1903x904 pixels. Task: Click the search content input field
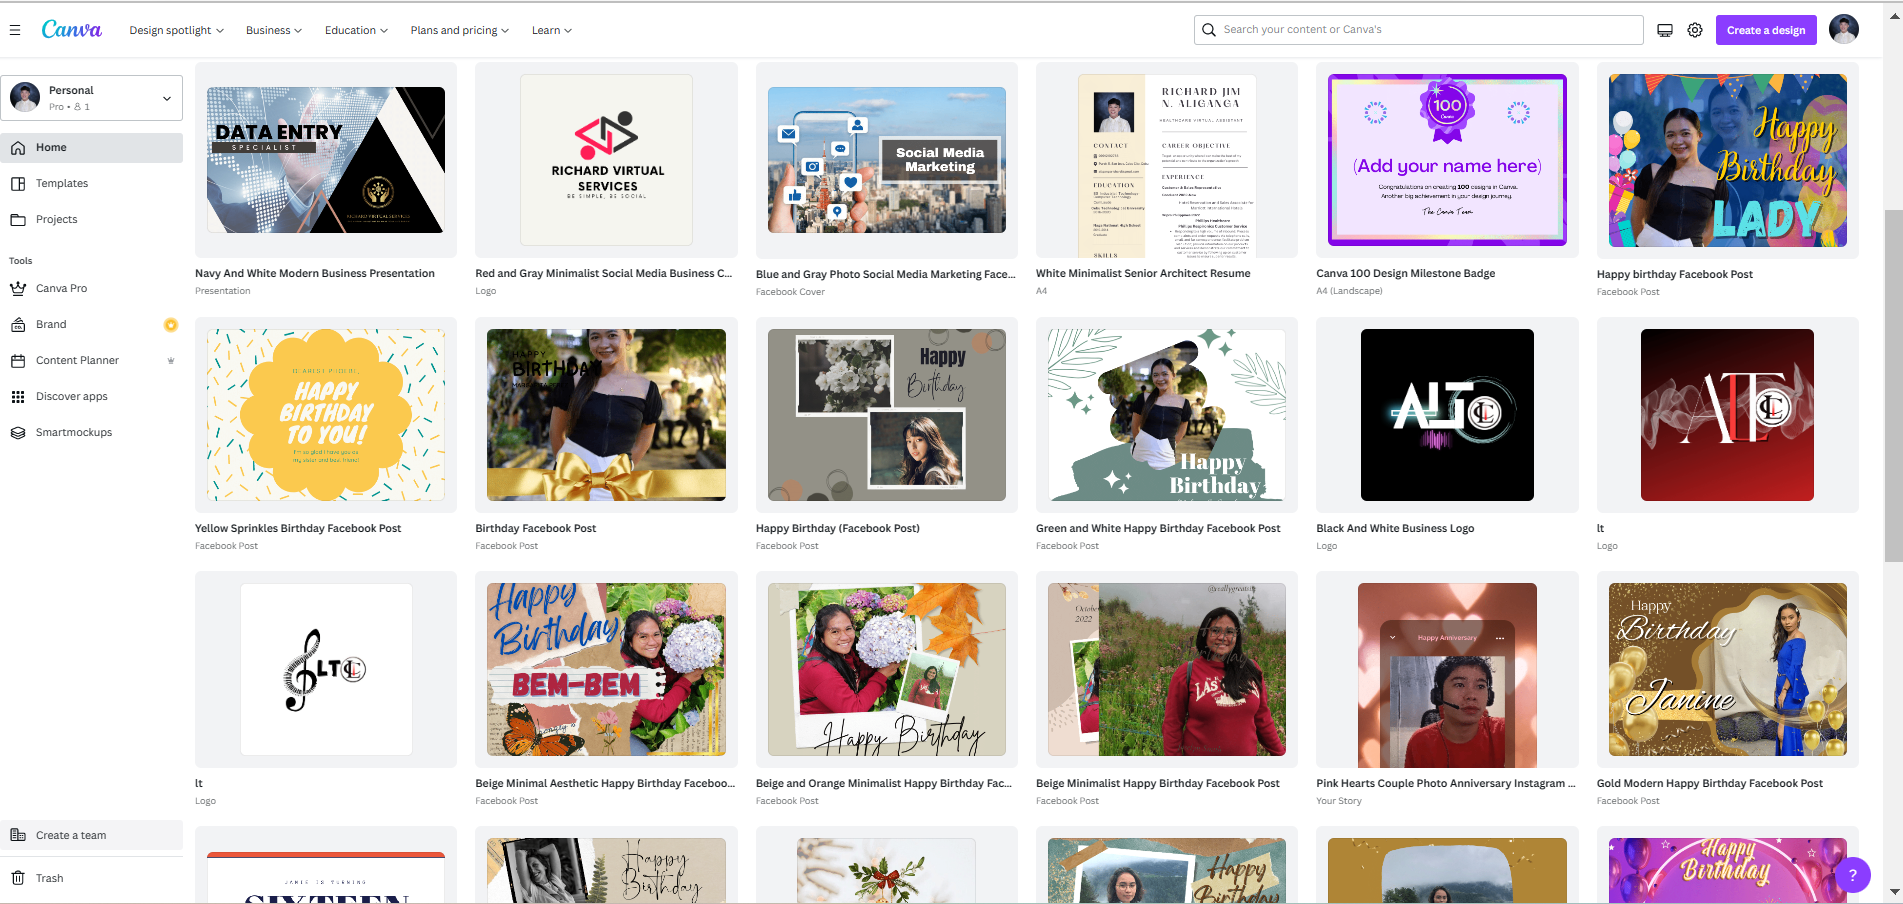pos(1418,30)
